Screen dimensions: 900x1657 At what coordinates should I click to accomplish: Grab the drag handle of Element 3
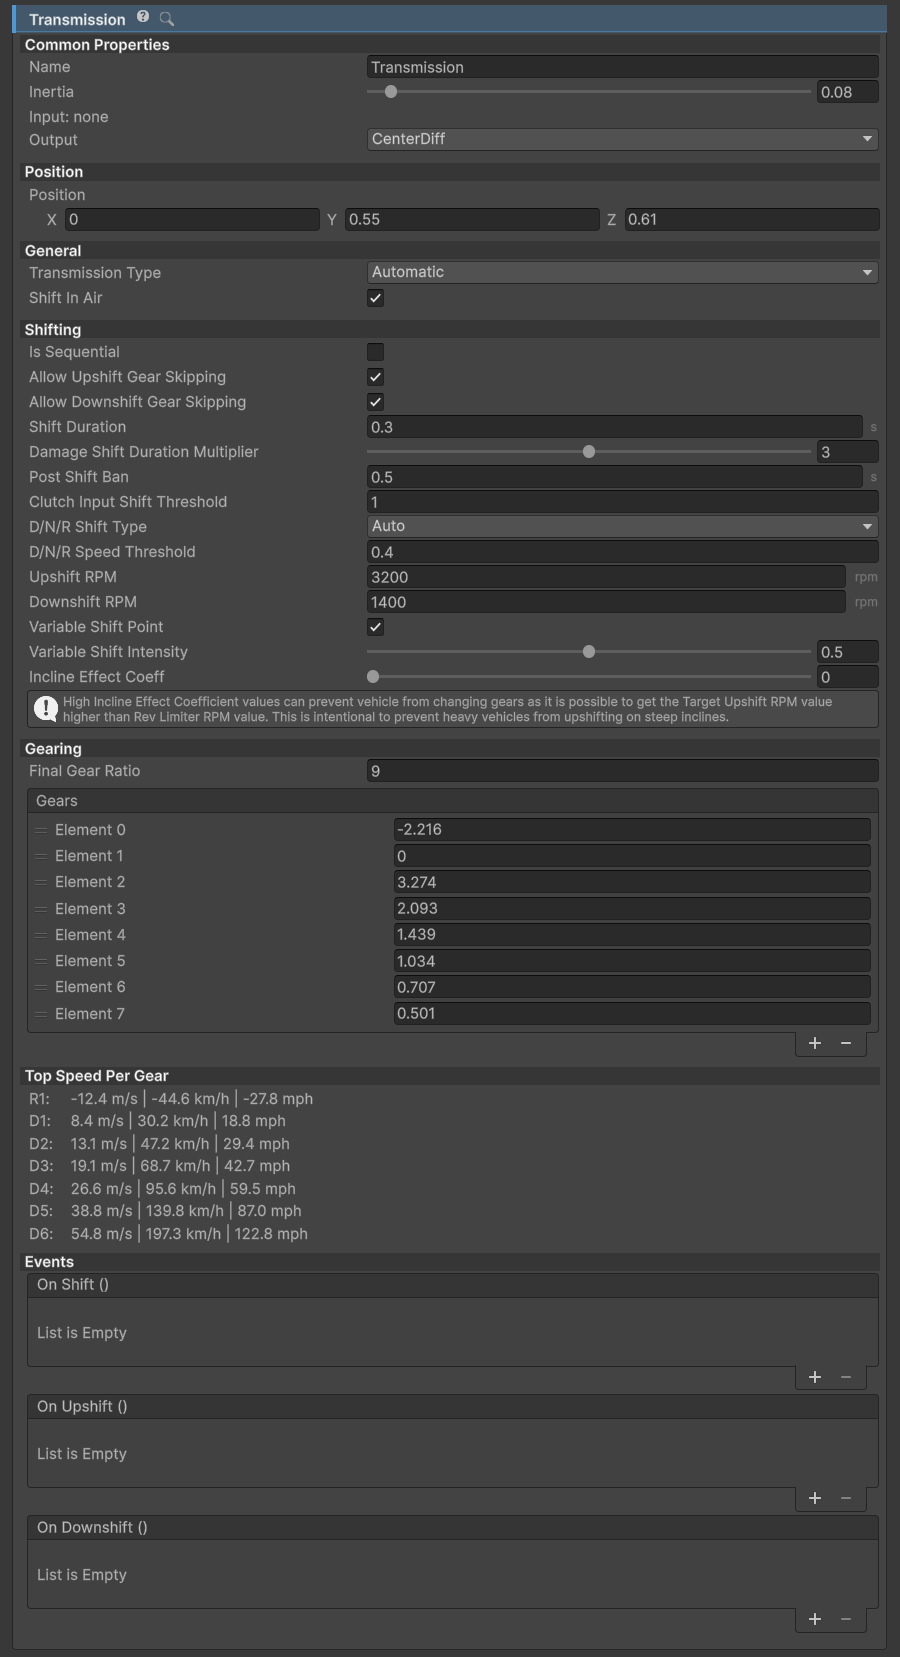(x=41, y=909)
